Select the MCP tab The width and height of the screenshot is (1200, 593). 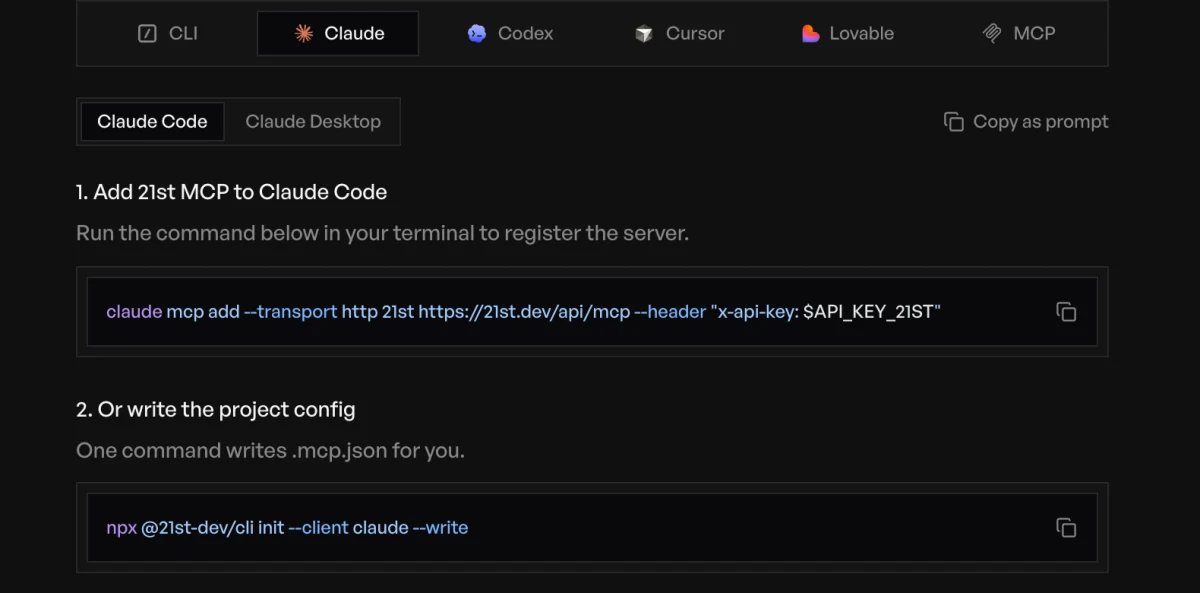click(1019, 33)
